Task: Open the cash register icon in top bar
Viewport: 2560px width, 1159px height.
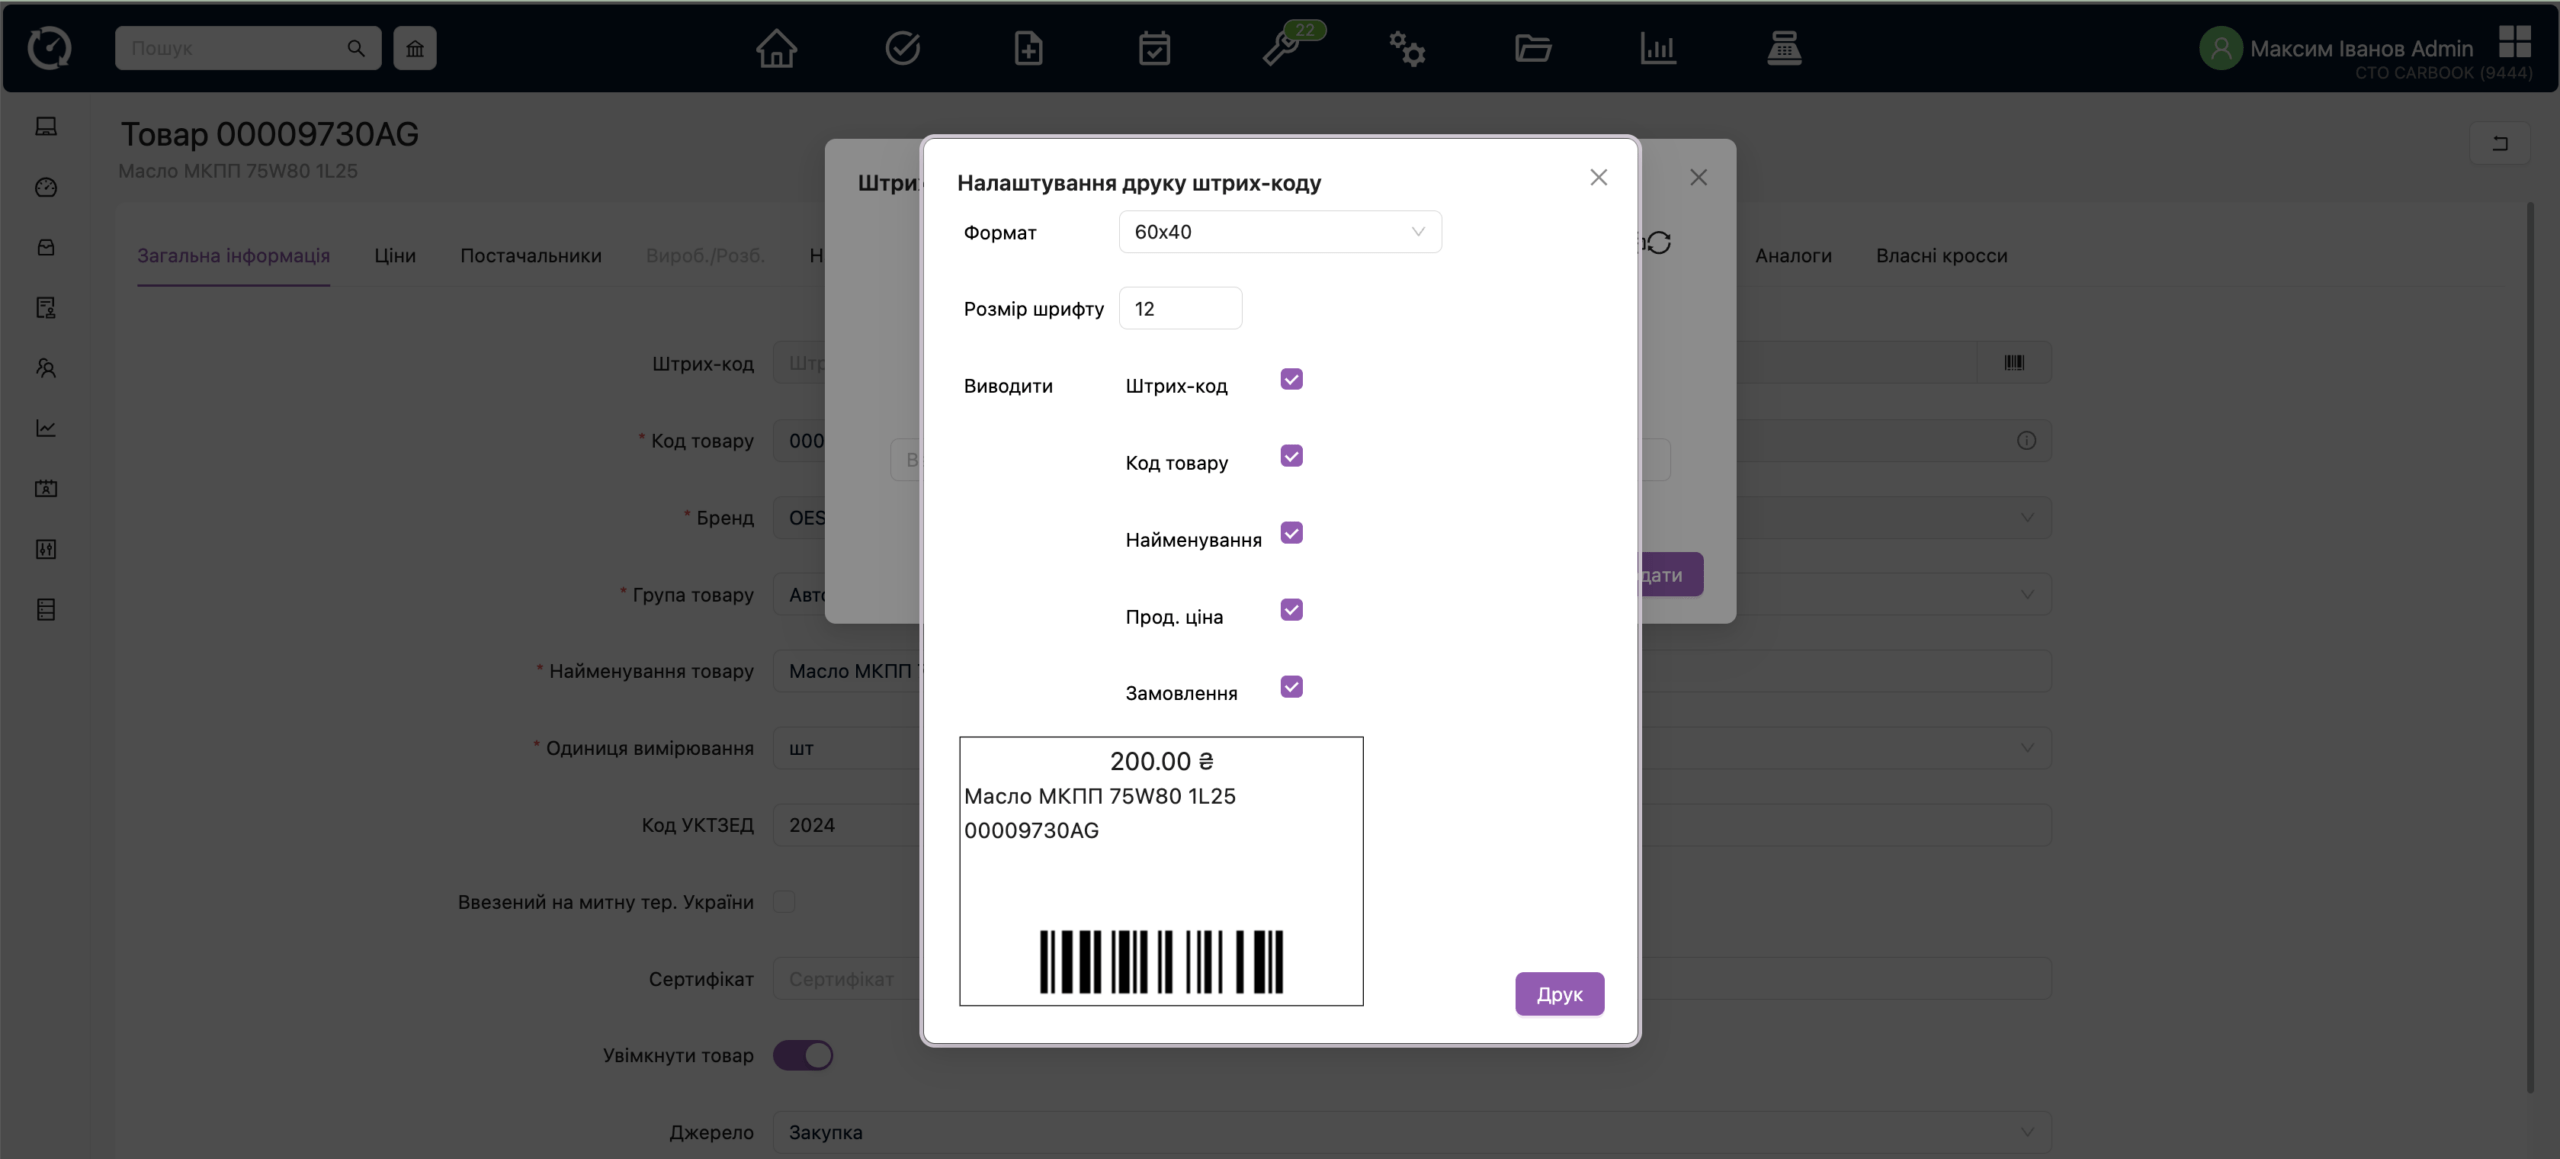Action: coord(1784,48)
